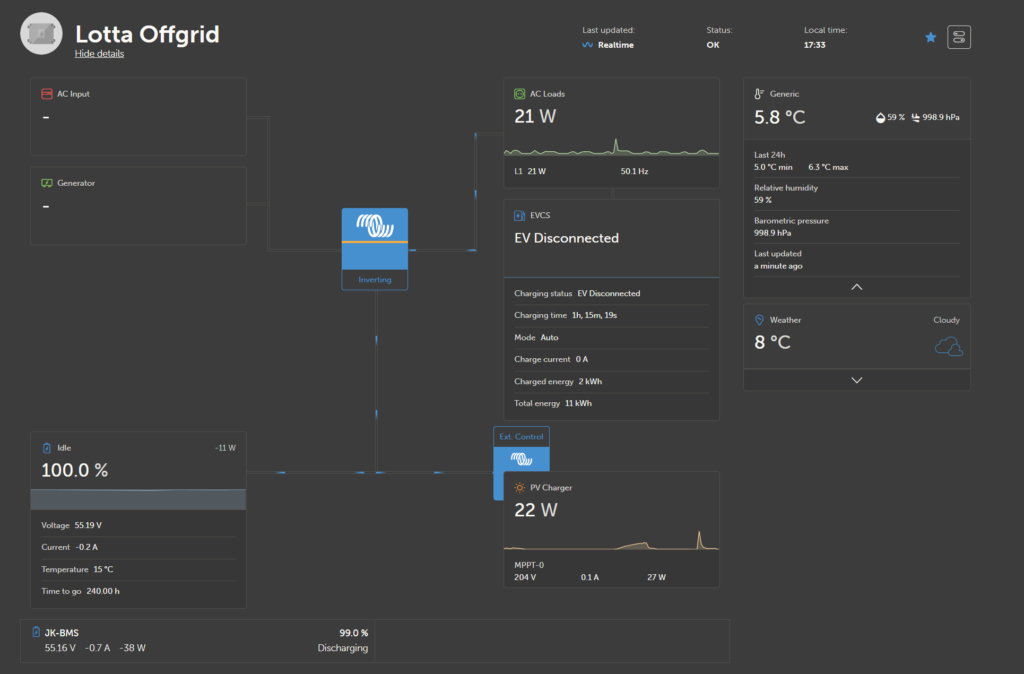The image size is (1024, 674).
Task: Click the AC Loads power graph
Action: (611, 148)
